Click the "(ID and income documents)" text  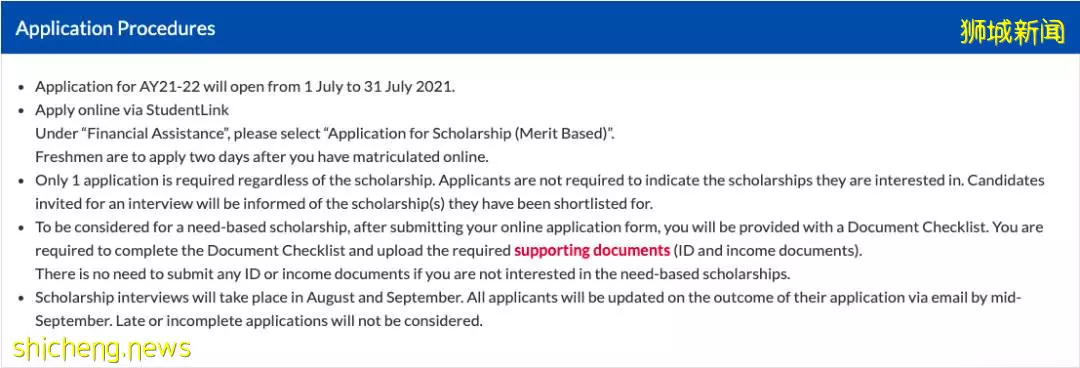pos(766,250)
